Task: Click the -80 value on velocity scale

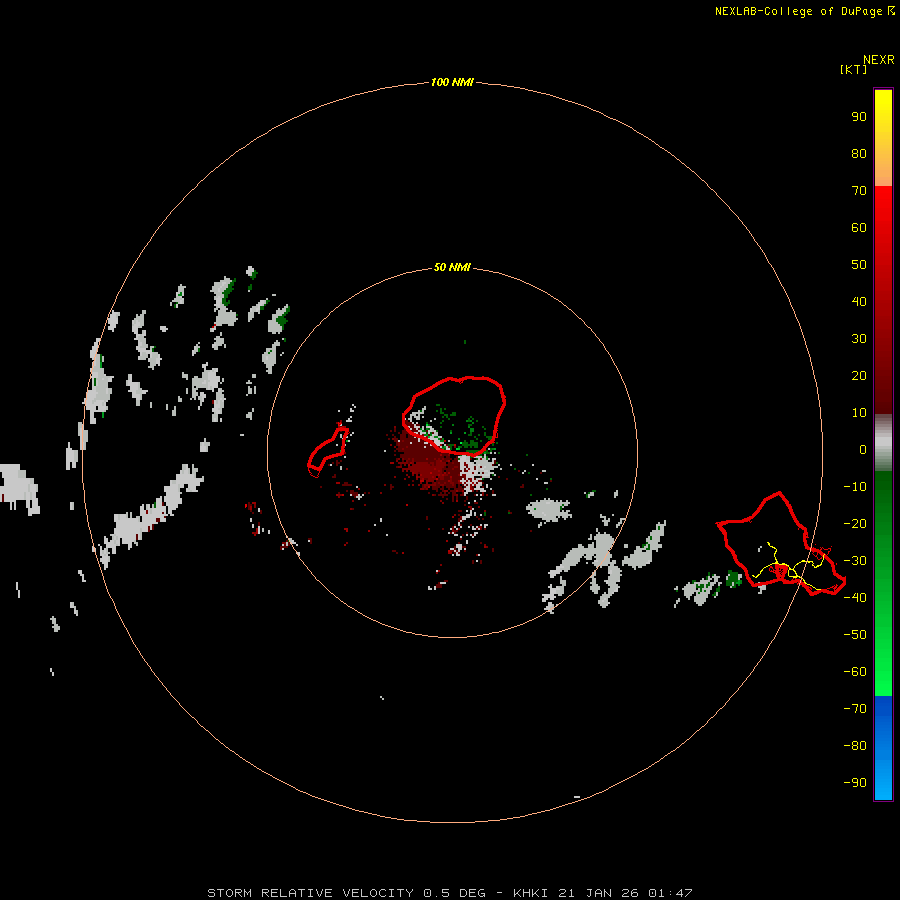Action: (855, 746)
